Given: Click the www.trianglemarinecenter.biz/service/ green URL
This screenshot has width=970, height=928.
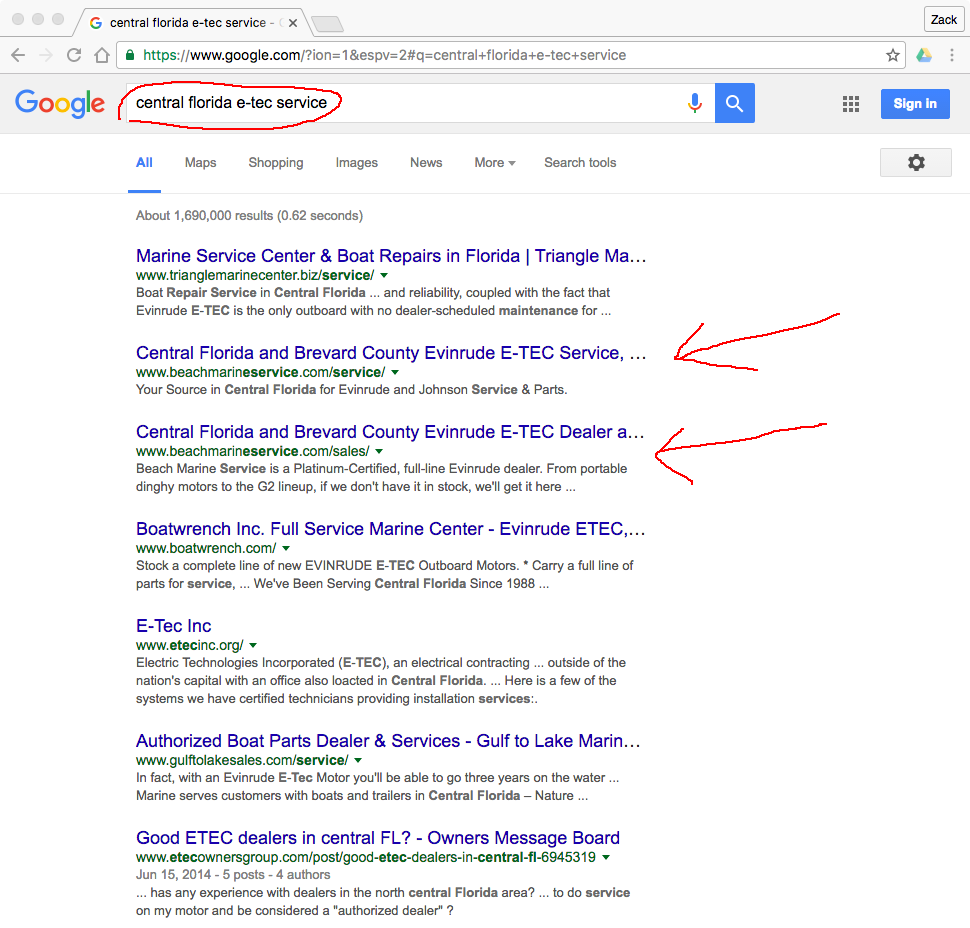Looking at the screenshot, I should (255, 275).
